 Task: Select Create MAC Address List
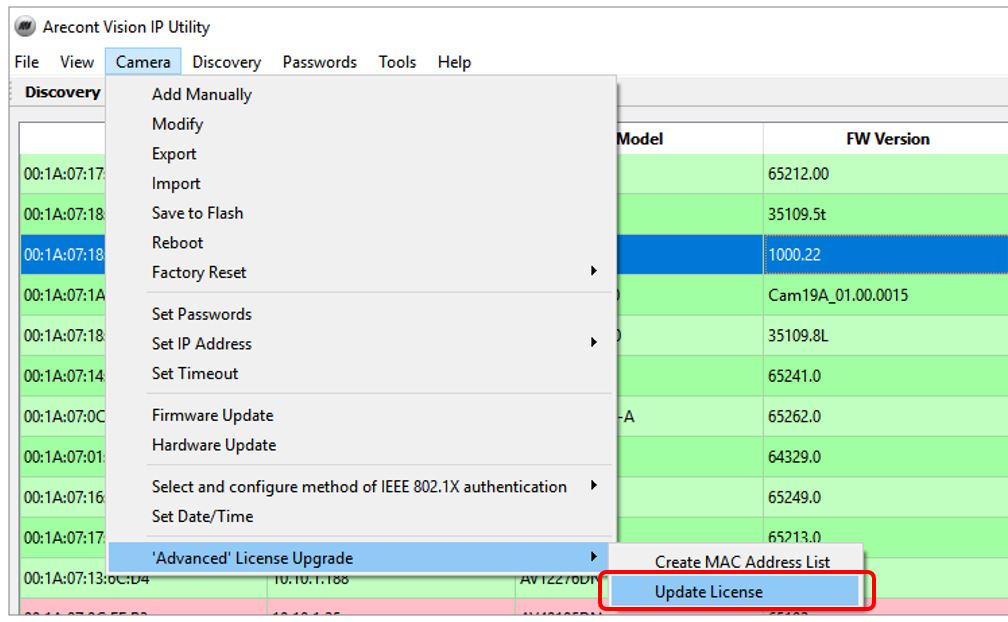coord(735,562)
